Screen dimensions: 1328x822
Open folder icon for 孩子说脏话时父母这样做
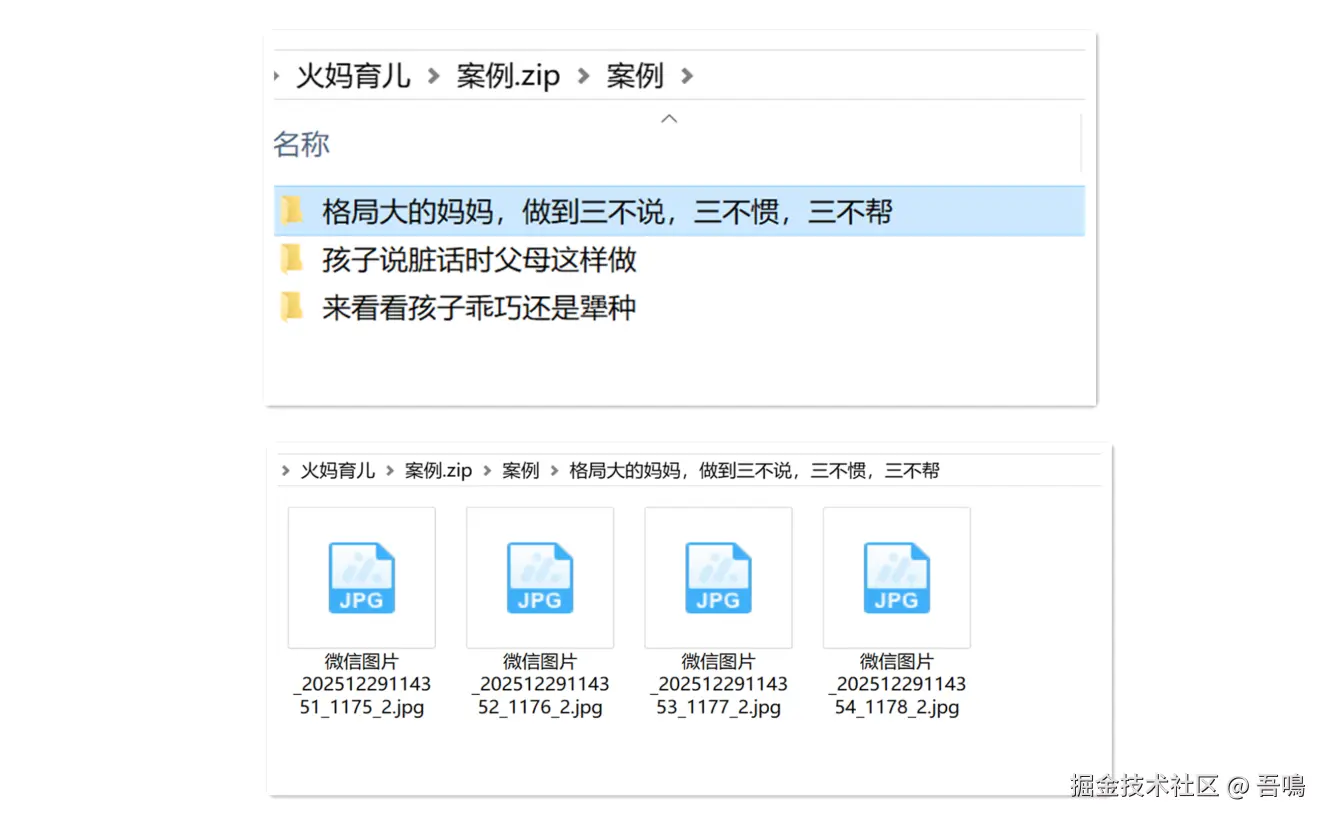tap(291, 260)
